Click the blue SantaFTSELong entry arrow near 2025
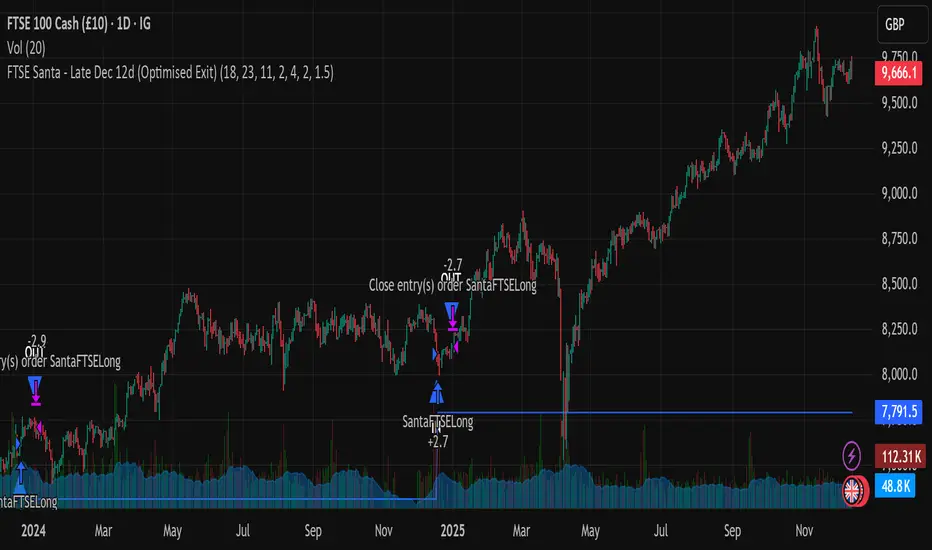The height and width of the screenshot is (550, 932). tap(437, 393)
